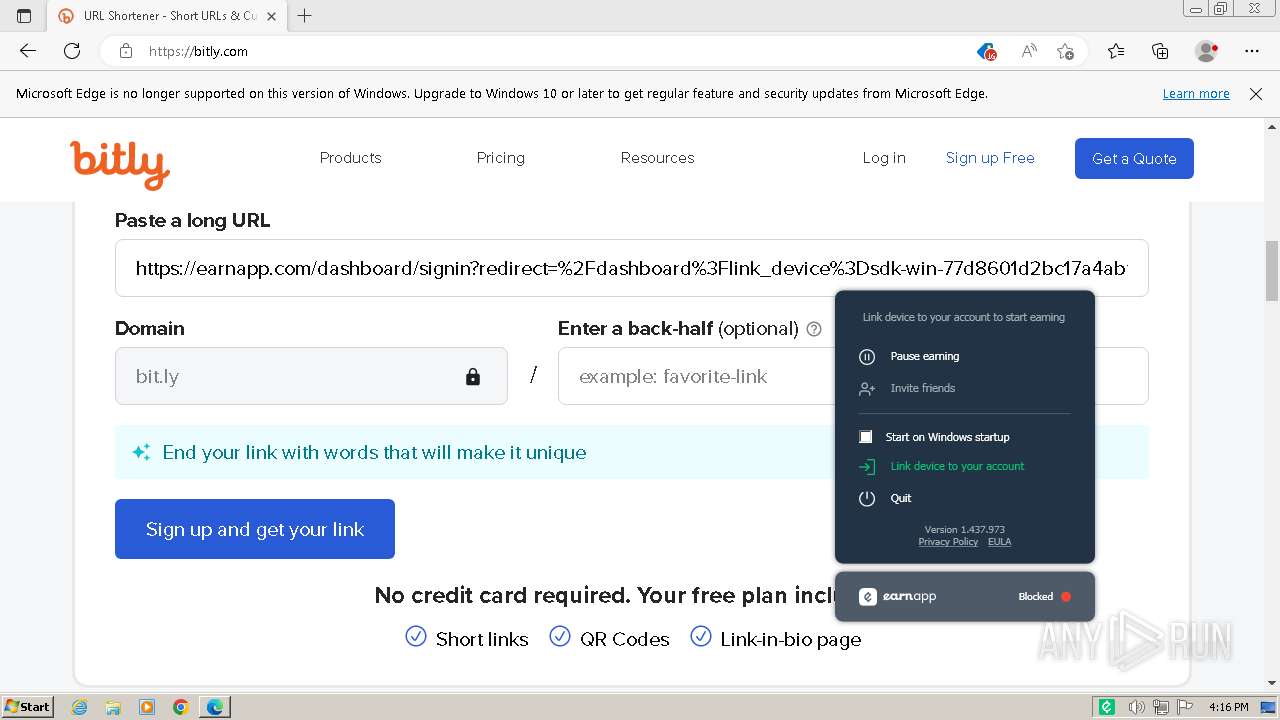The width and height of the screenshot is (1280, 720).
Task: Open the Favorites list
Action: pos(1116,51)
